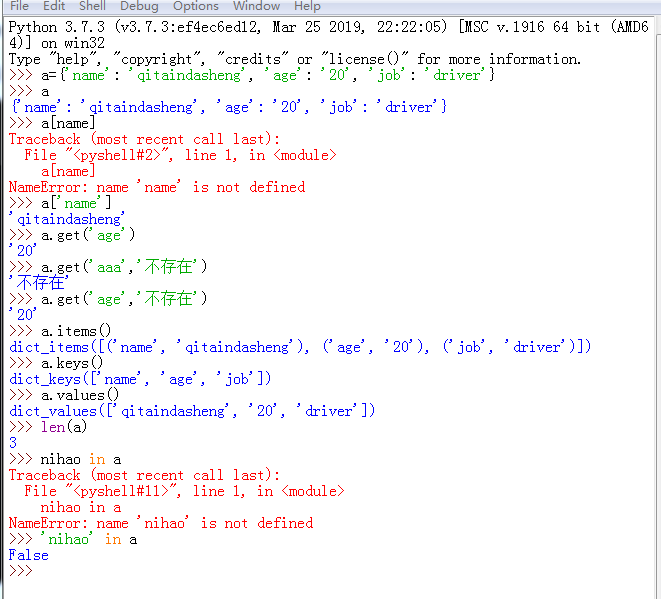Screen dimensions: 661x599
Task: Click the blue '不存在' output line
Action: (38, 283)
